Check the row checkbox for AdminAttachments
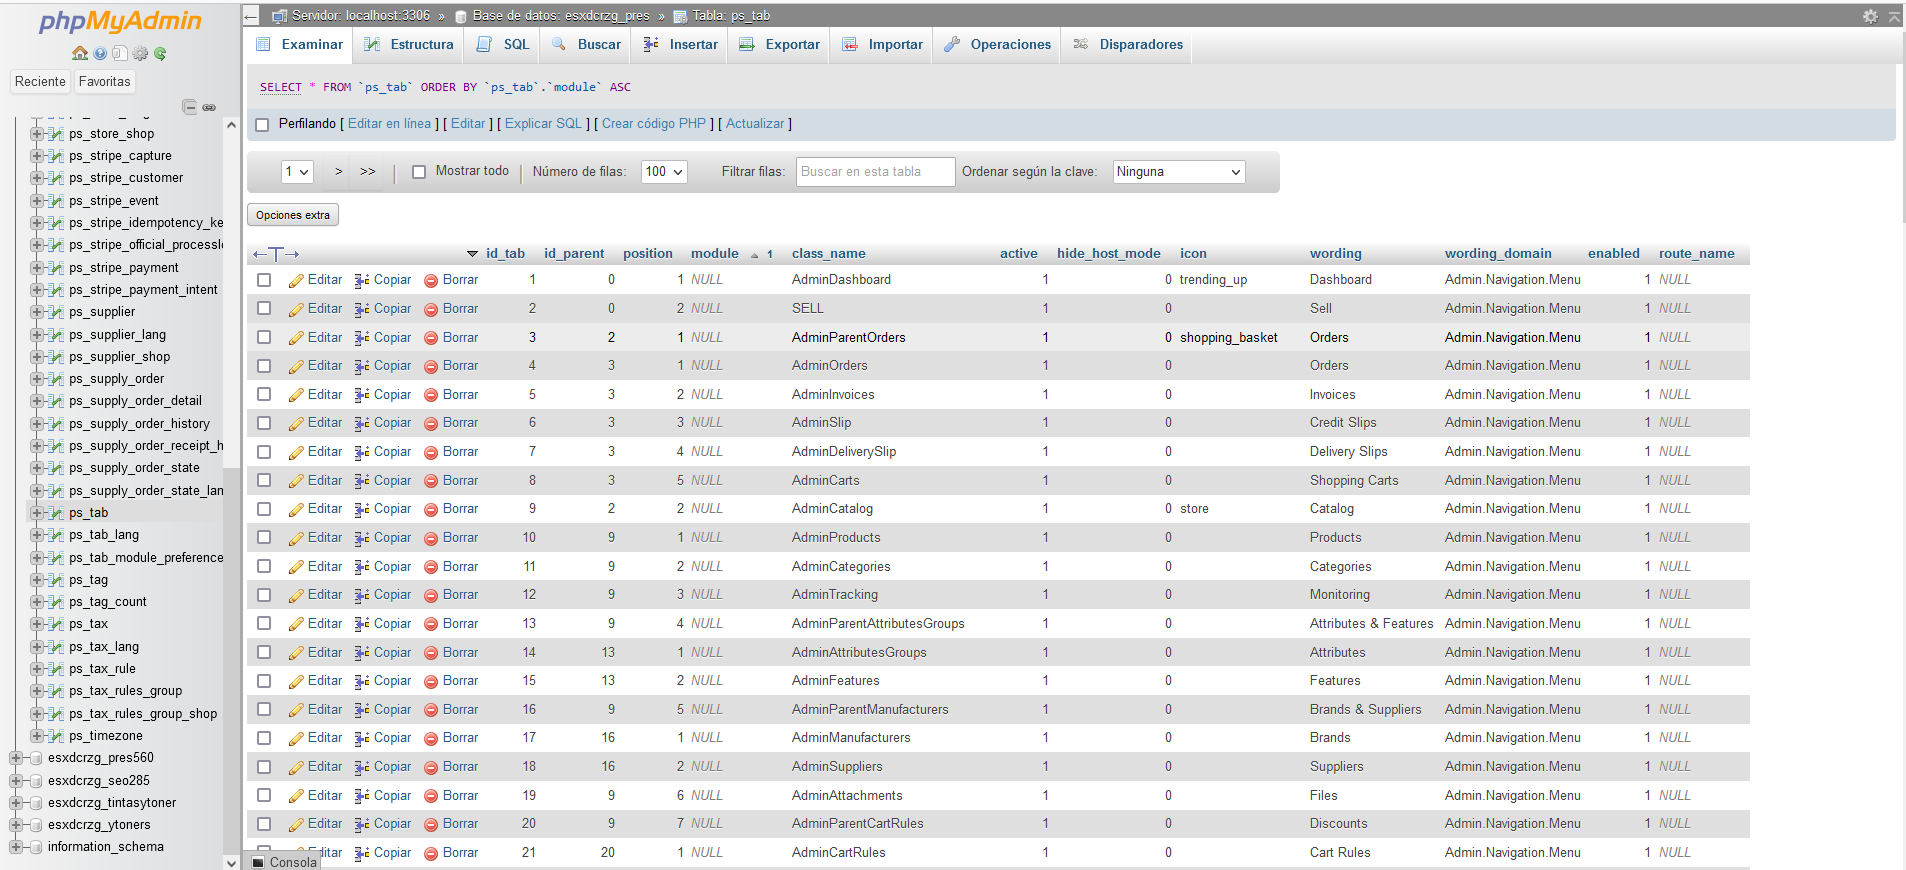 [264, 795]
